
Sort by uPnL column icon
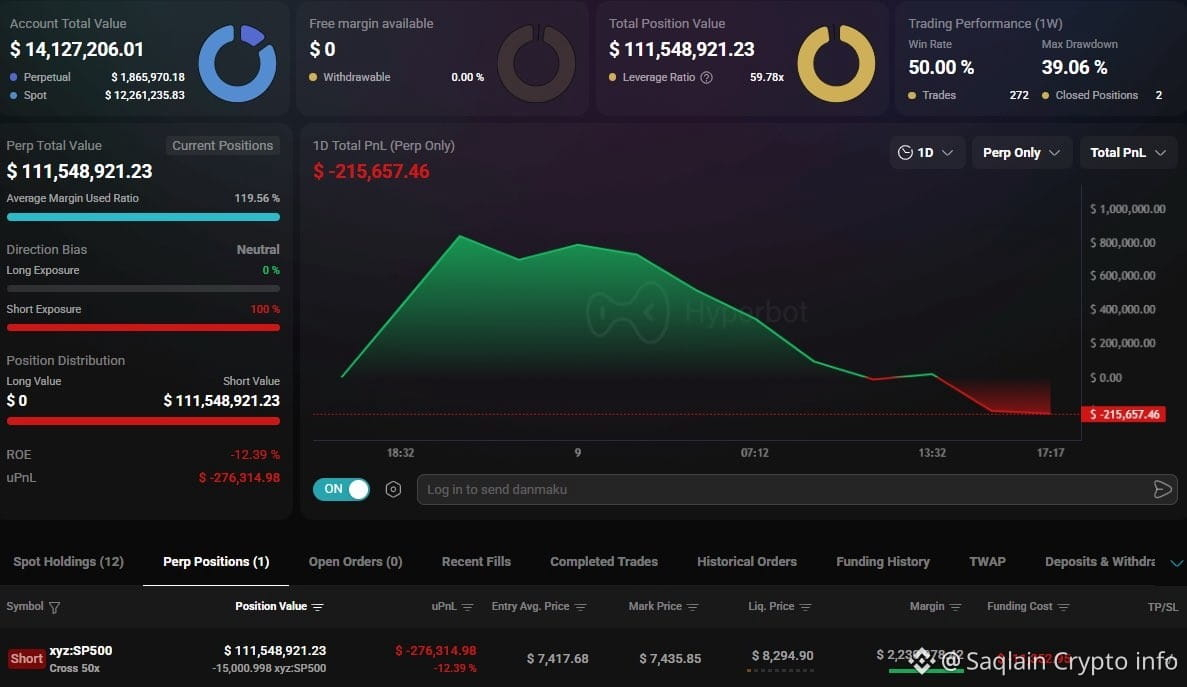pos(467,607)
